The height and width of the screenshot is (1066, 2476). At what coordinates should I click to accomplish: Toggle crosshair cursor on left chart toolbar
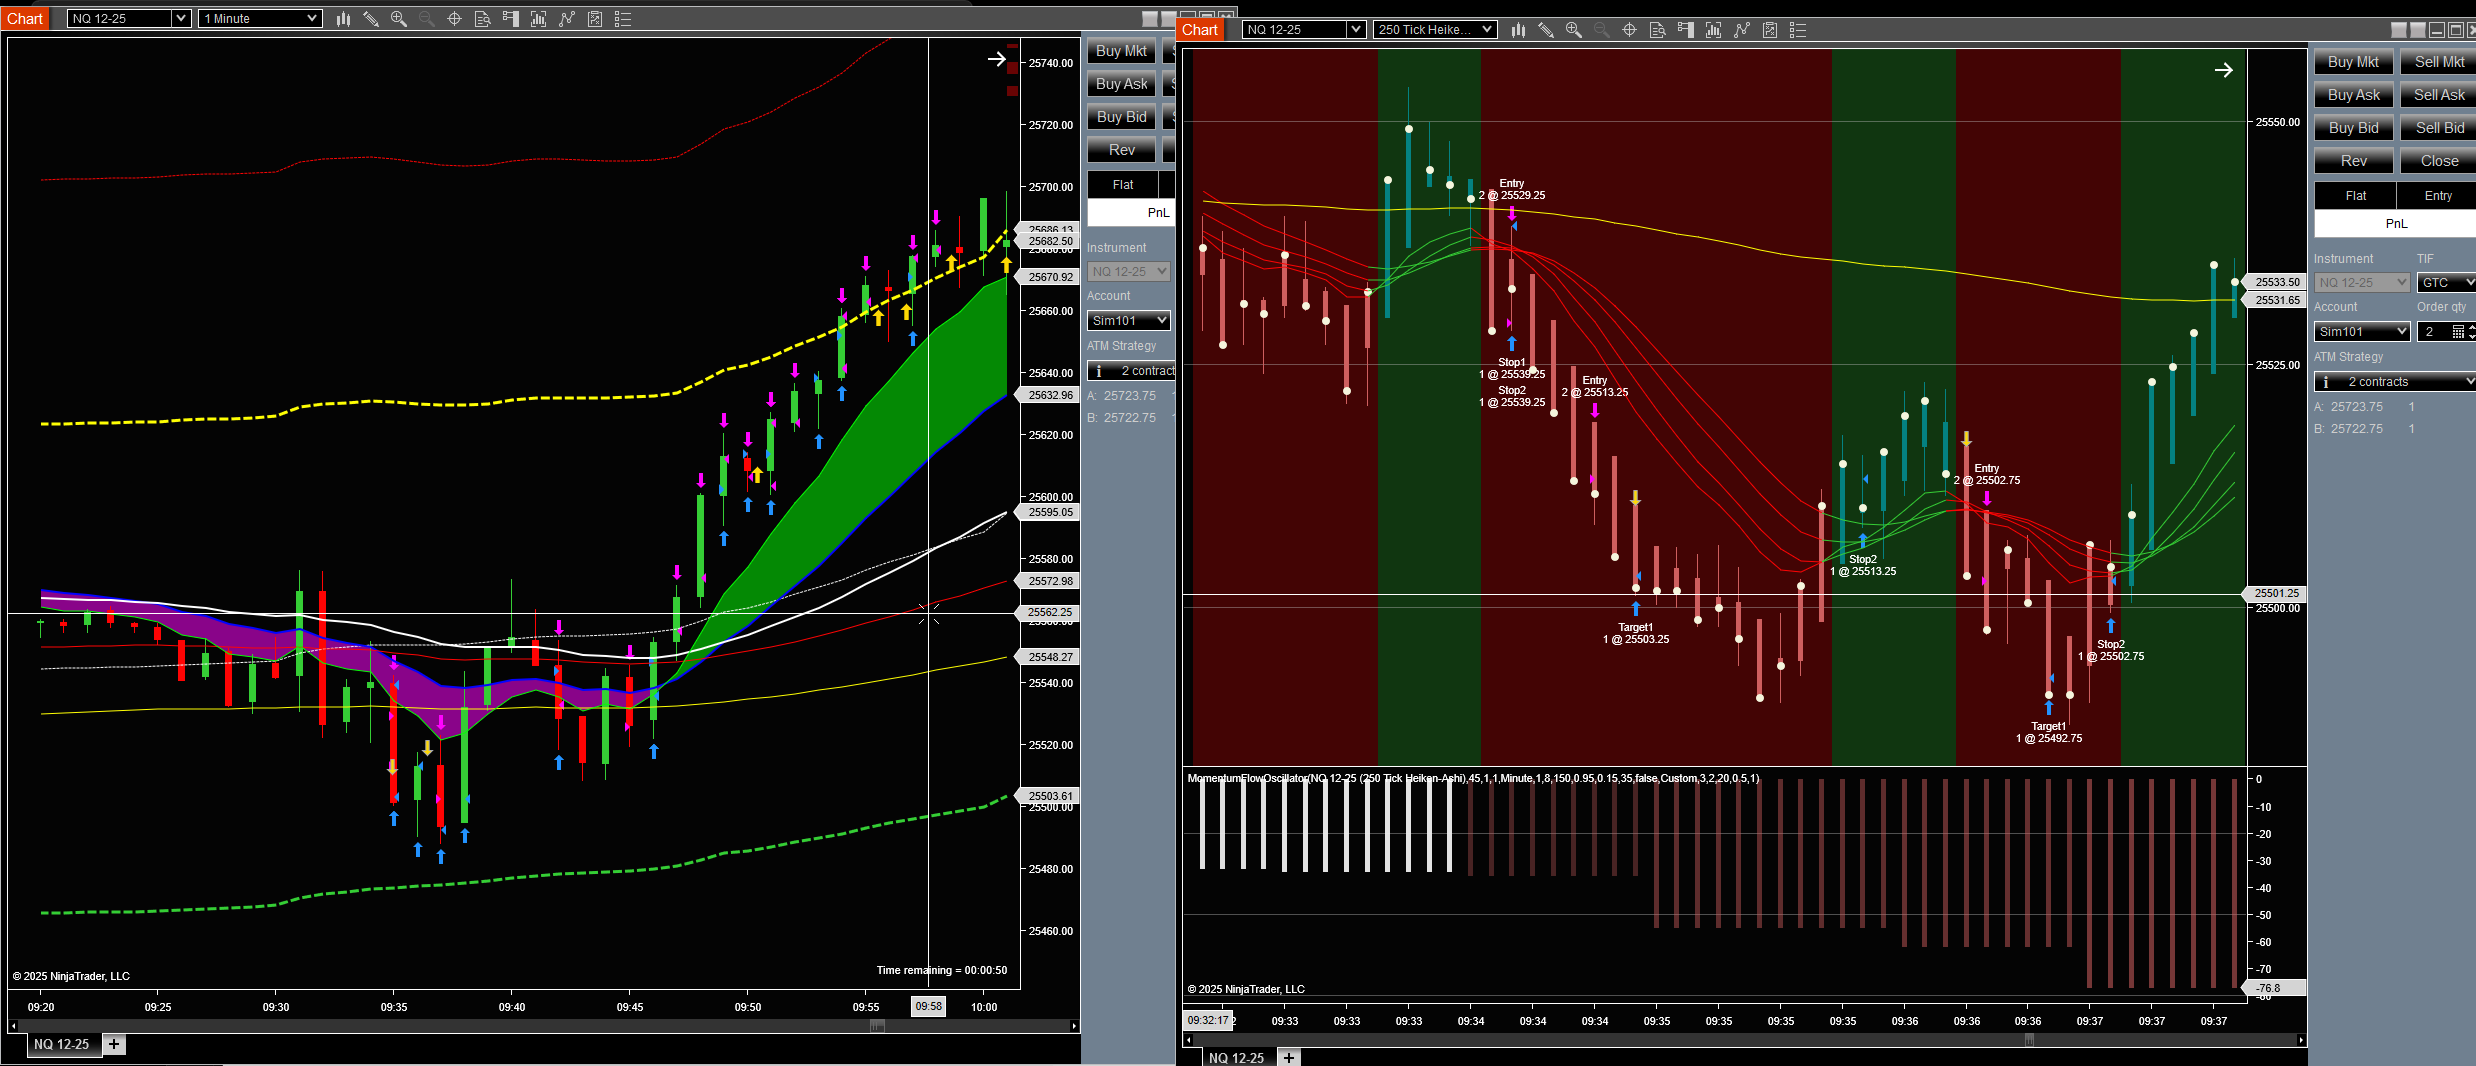click(454, 19)
